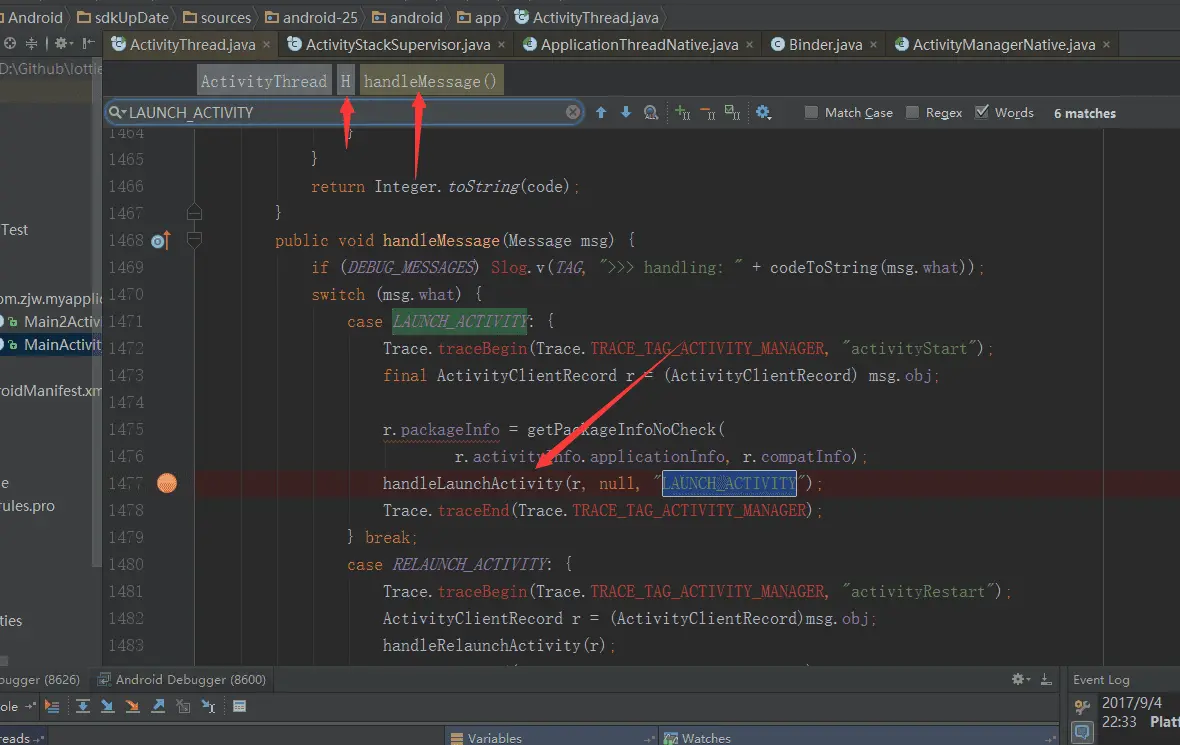1180x745 pixels.
Task: Click the sdkUpDate breadcrumb folder
Action: pyautogui.click(x=123, y=17)
